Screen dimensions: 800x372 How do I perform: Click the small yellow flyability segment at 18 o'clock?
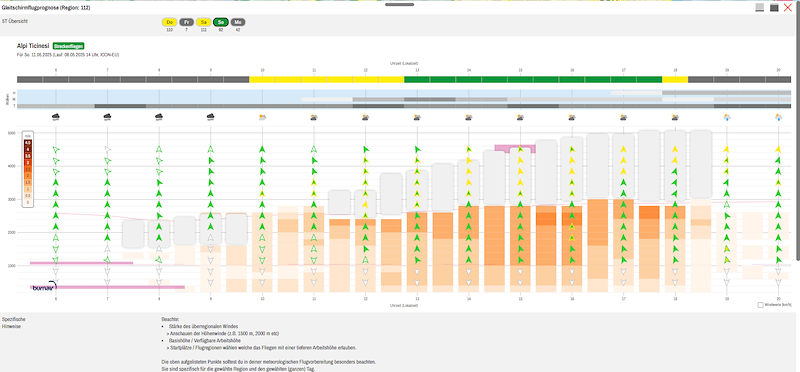point(675,79)
